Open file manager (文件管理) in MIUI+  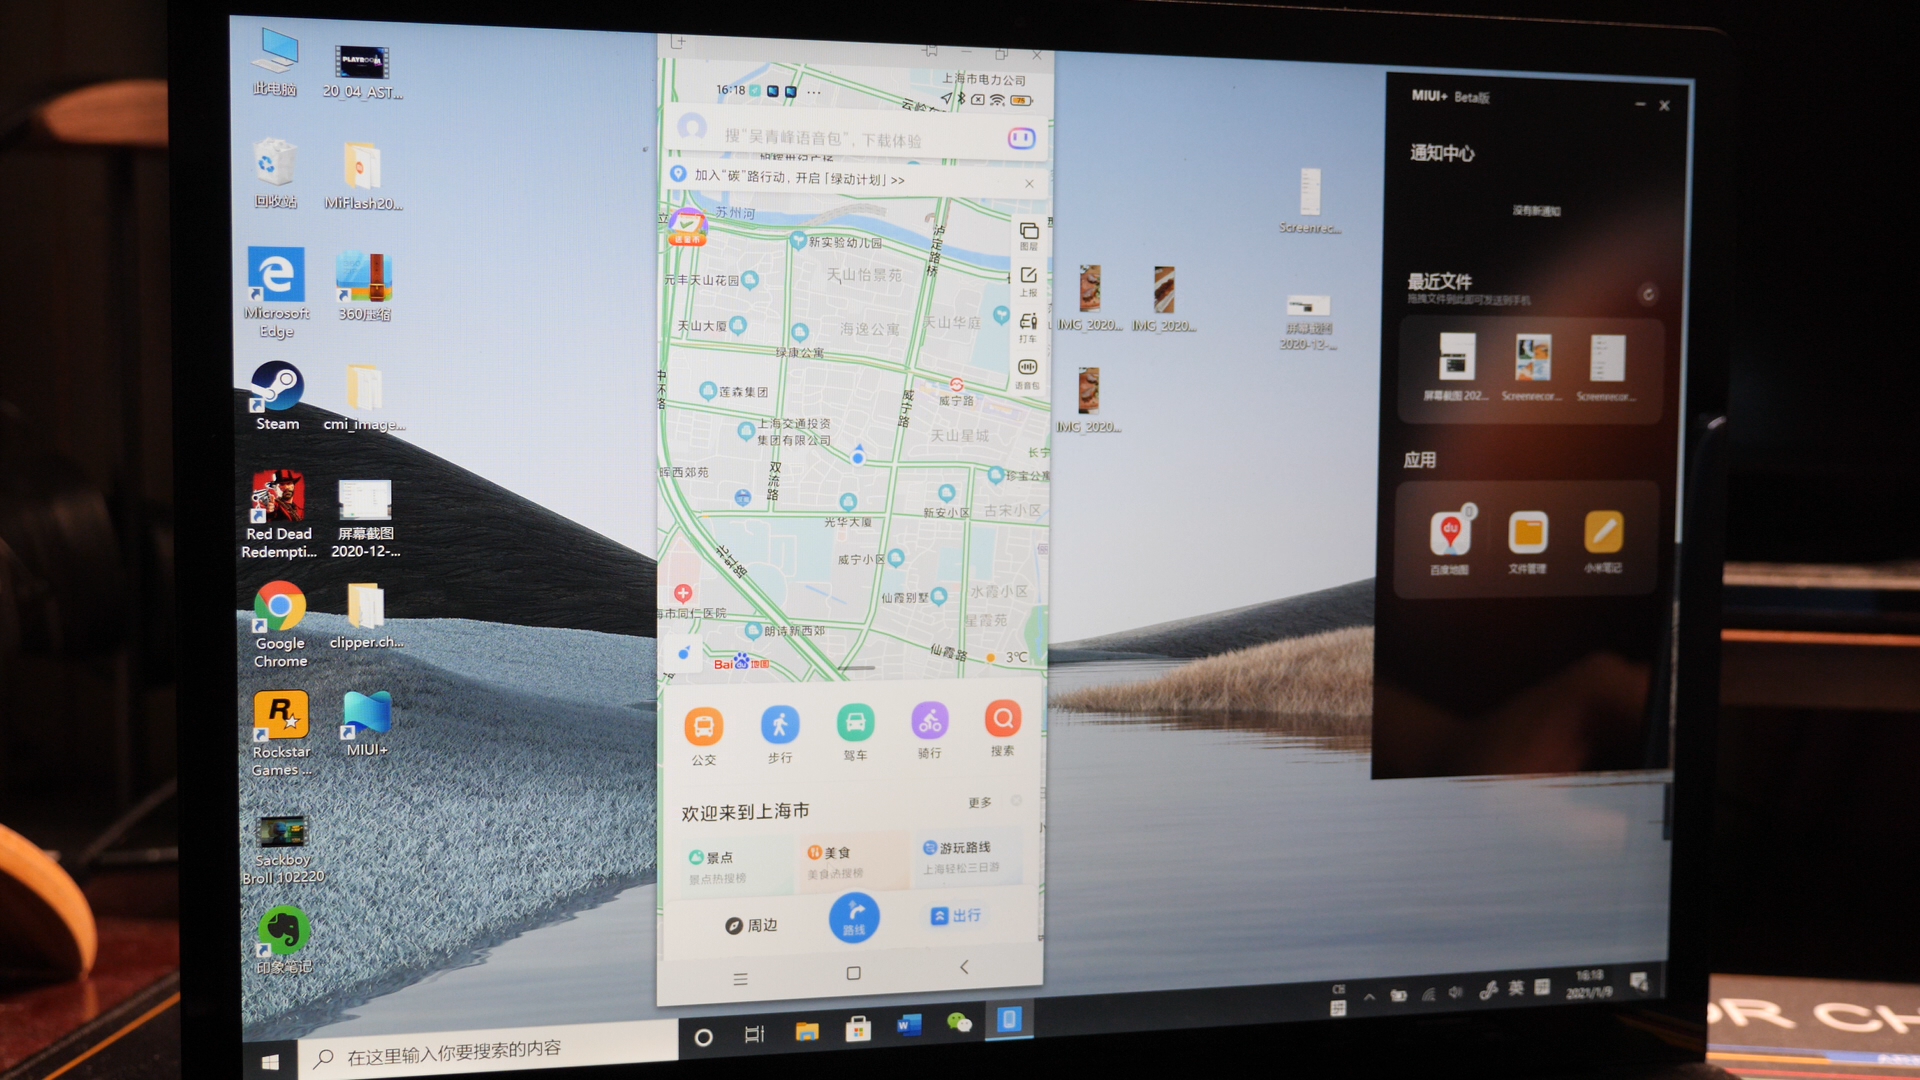click(1527, 533)
